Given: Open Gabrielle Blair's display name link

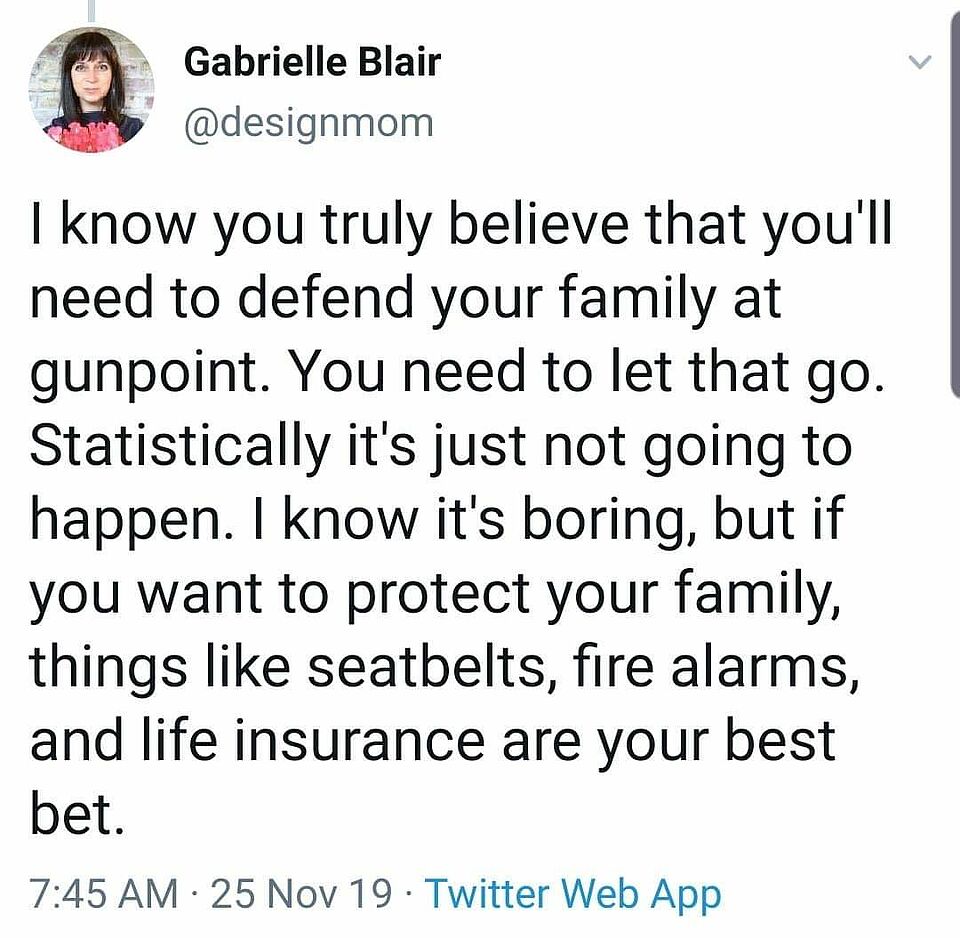Looking at the screenshot, I should (x=312, y=62).
